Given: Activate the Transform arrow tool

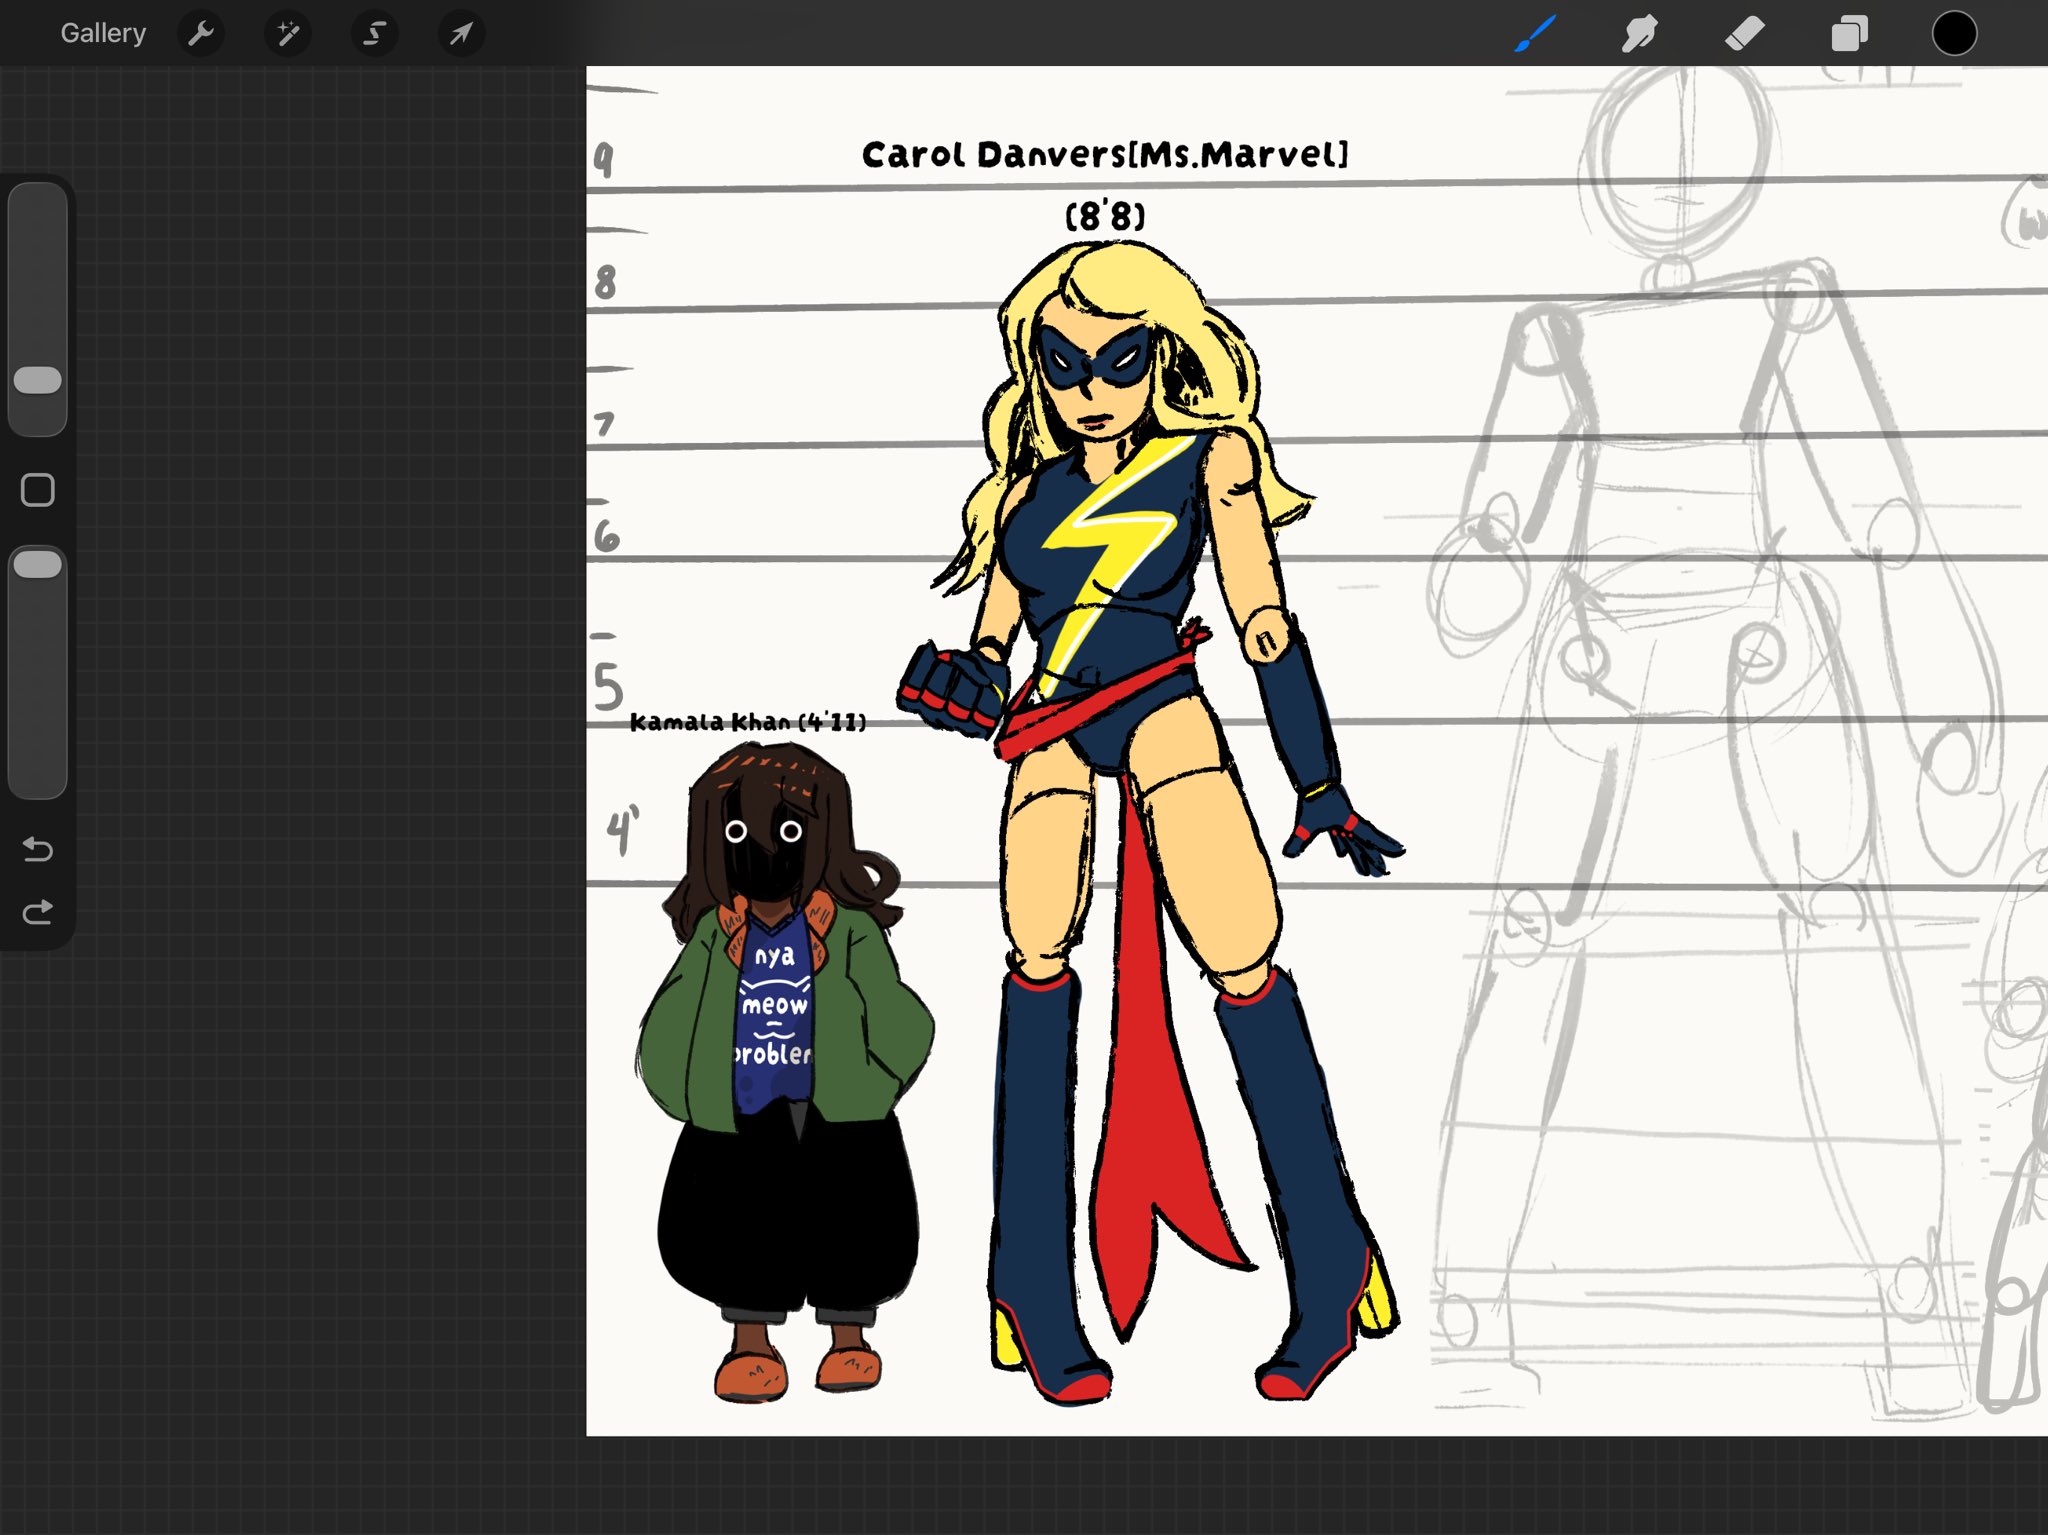Looking at the screenshot, I should 461,34.
